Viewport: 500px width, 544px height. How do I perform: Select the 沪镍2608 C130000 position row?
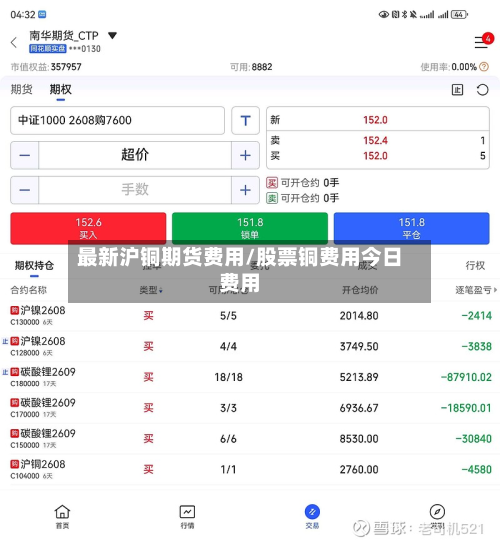click(250, 316)
